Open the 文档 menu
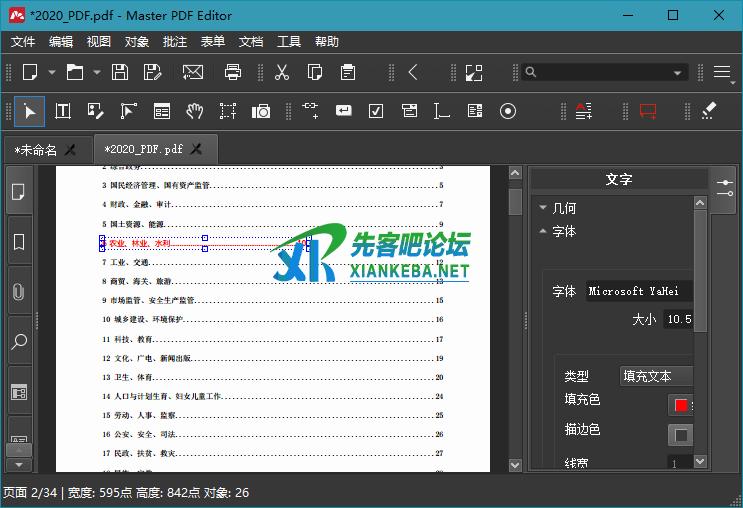This screenshot has width=743, height=508. tap(251, 42)
